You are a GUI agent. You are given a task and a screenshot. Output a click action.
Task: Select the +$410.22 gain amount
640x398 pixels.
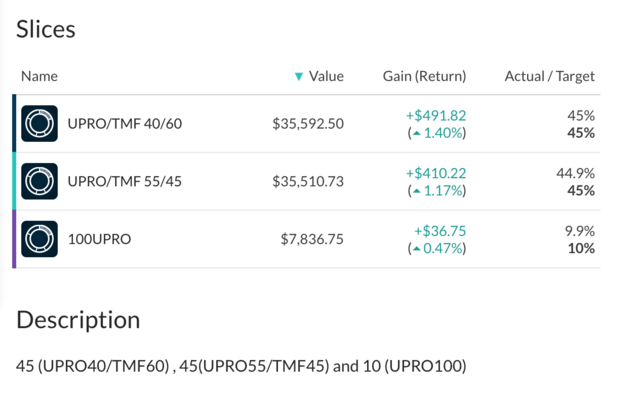(436, 173)
